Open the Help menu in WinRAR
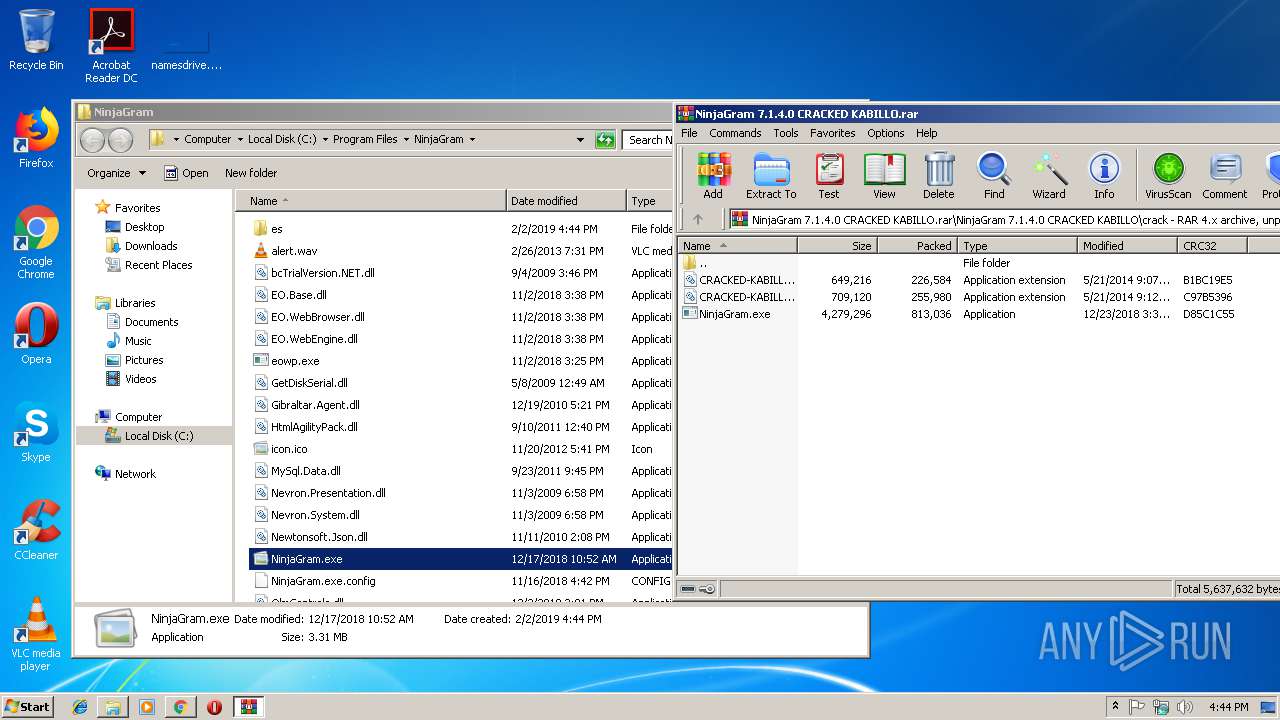 click(927, 133)
